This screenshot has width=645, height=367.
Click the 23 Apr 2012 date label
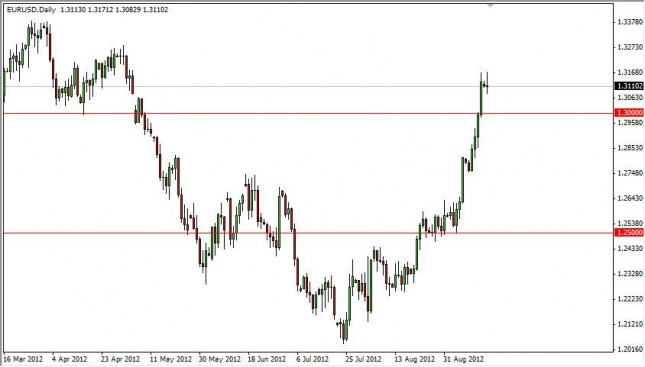pos(121,359)
